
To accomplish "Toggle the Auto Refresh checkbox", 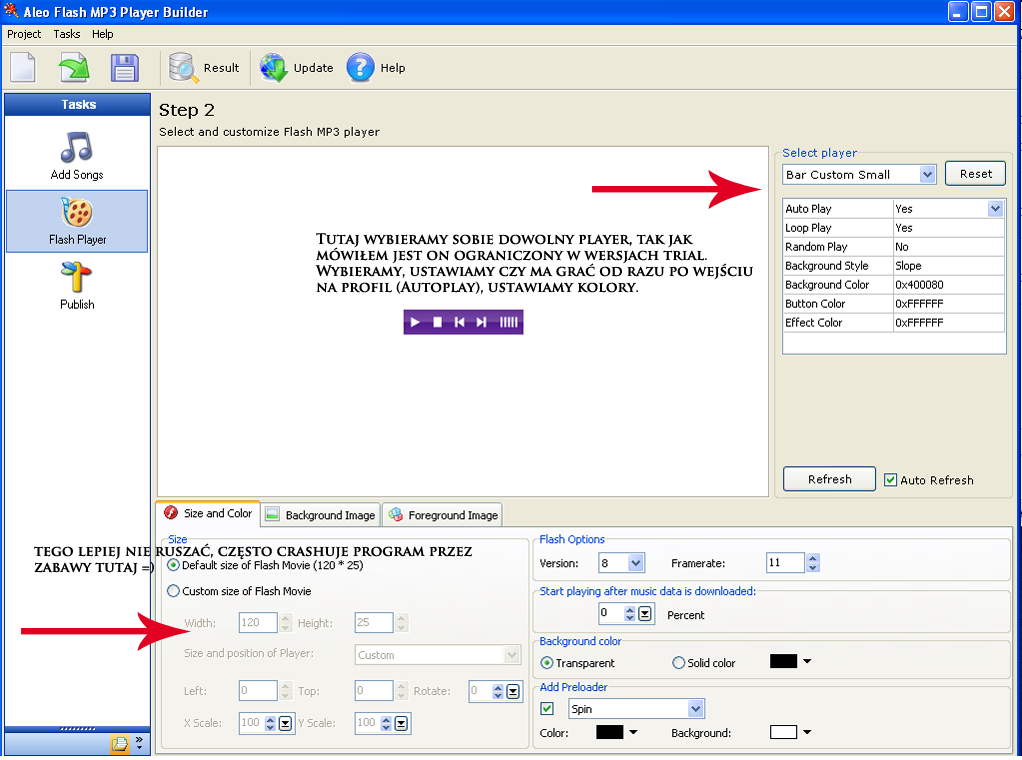I will (890, 480).
